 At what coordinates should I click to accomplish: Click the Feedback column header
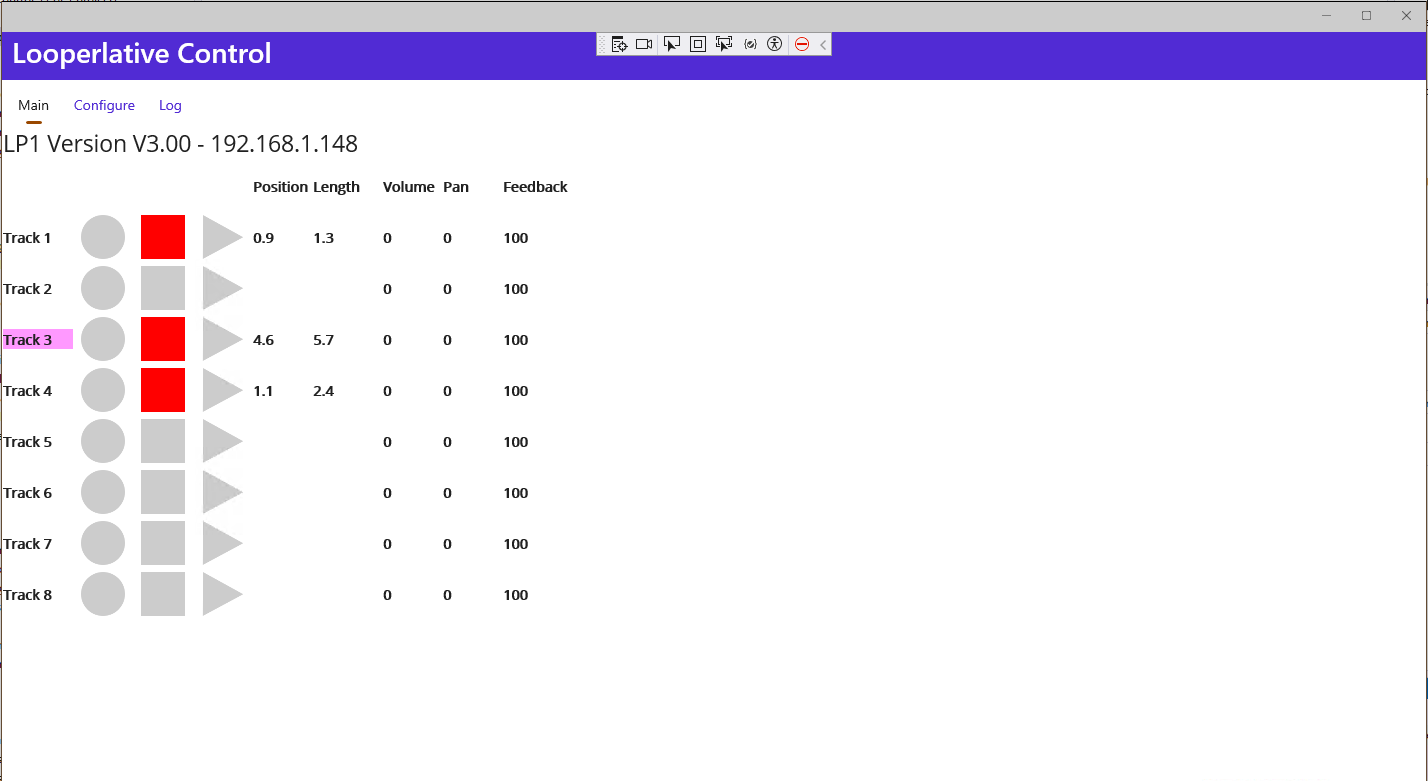535,187
